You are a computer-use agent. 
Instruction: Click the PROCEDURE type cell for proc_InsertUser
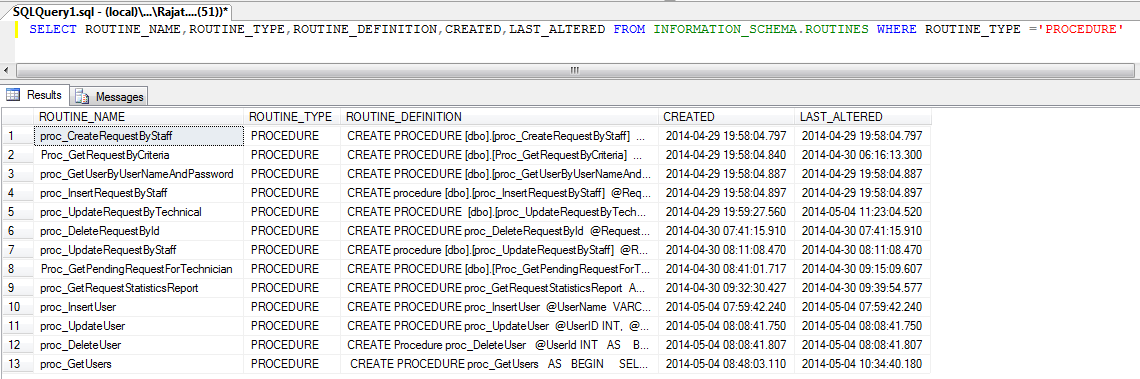292,307
